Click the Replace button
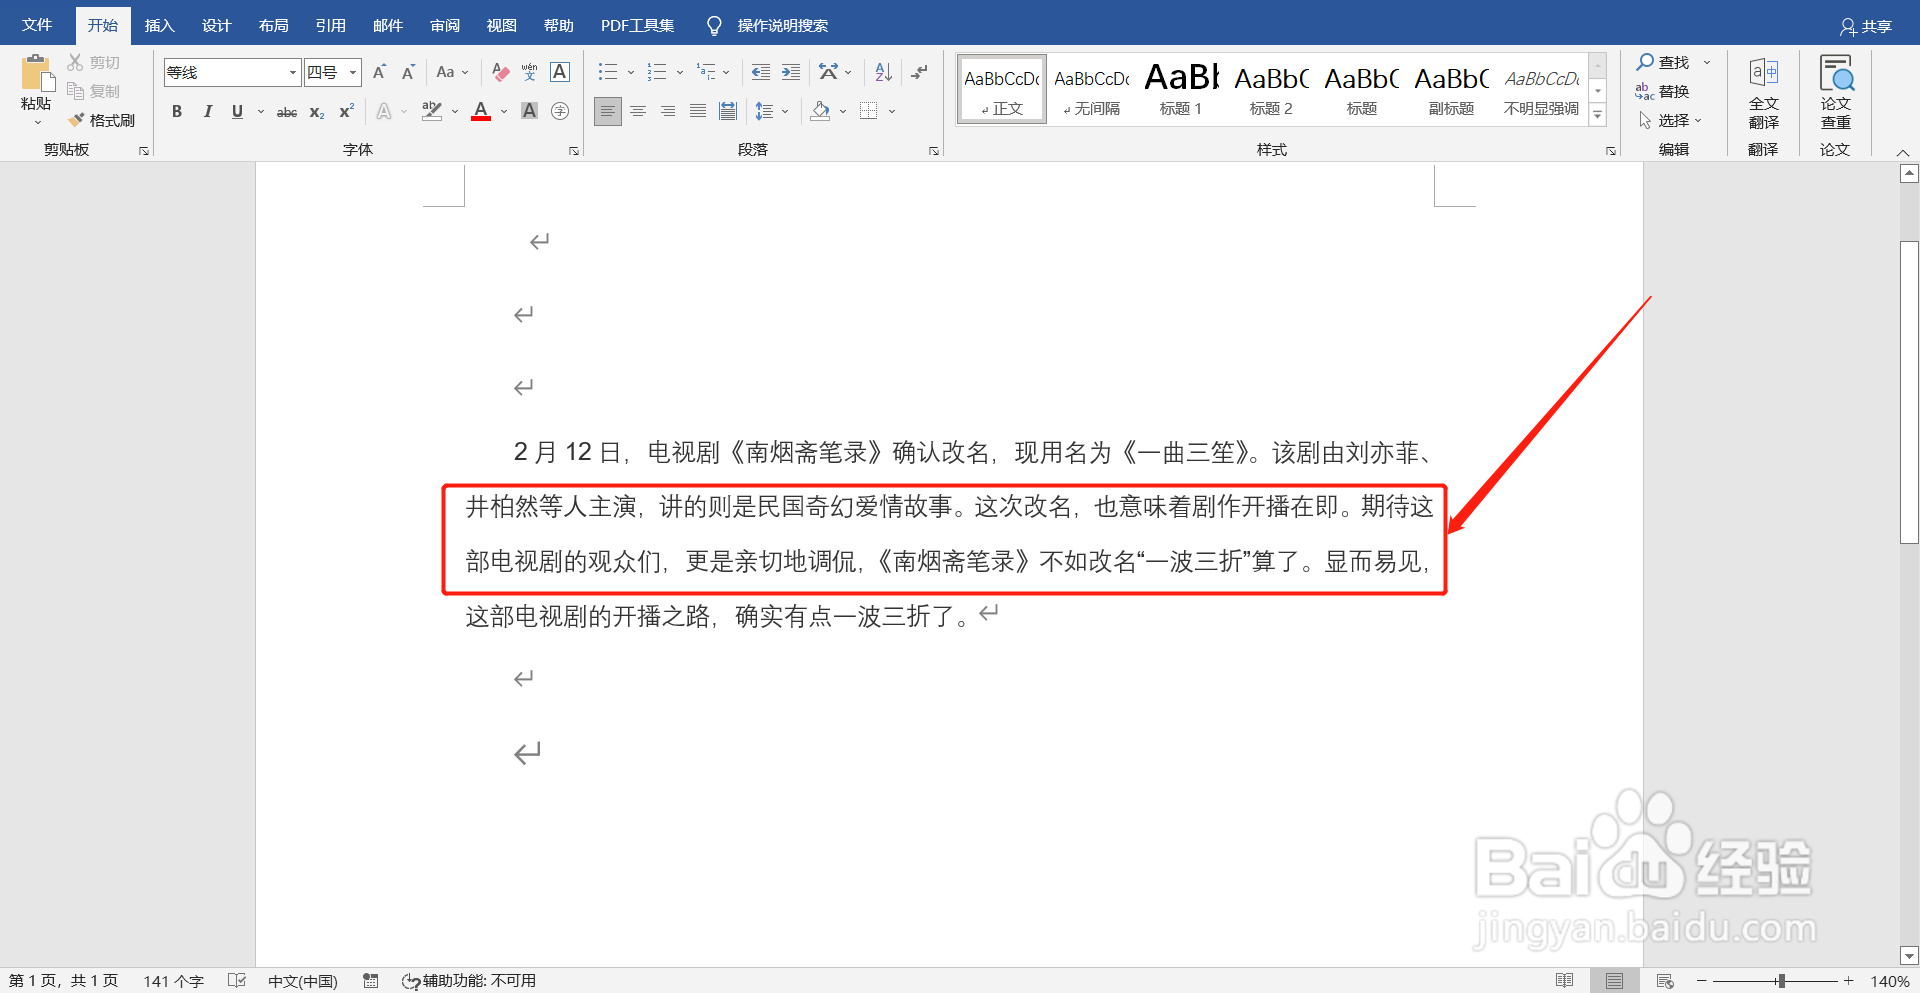1920x993 pixels. pyautogui.click(x=1663, y=91)
